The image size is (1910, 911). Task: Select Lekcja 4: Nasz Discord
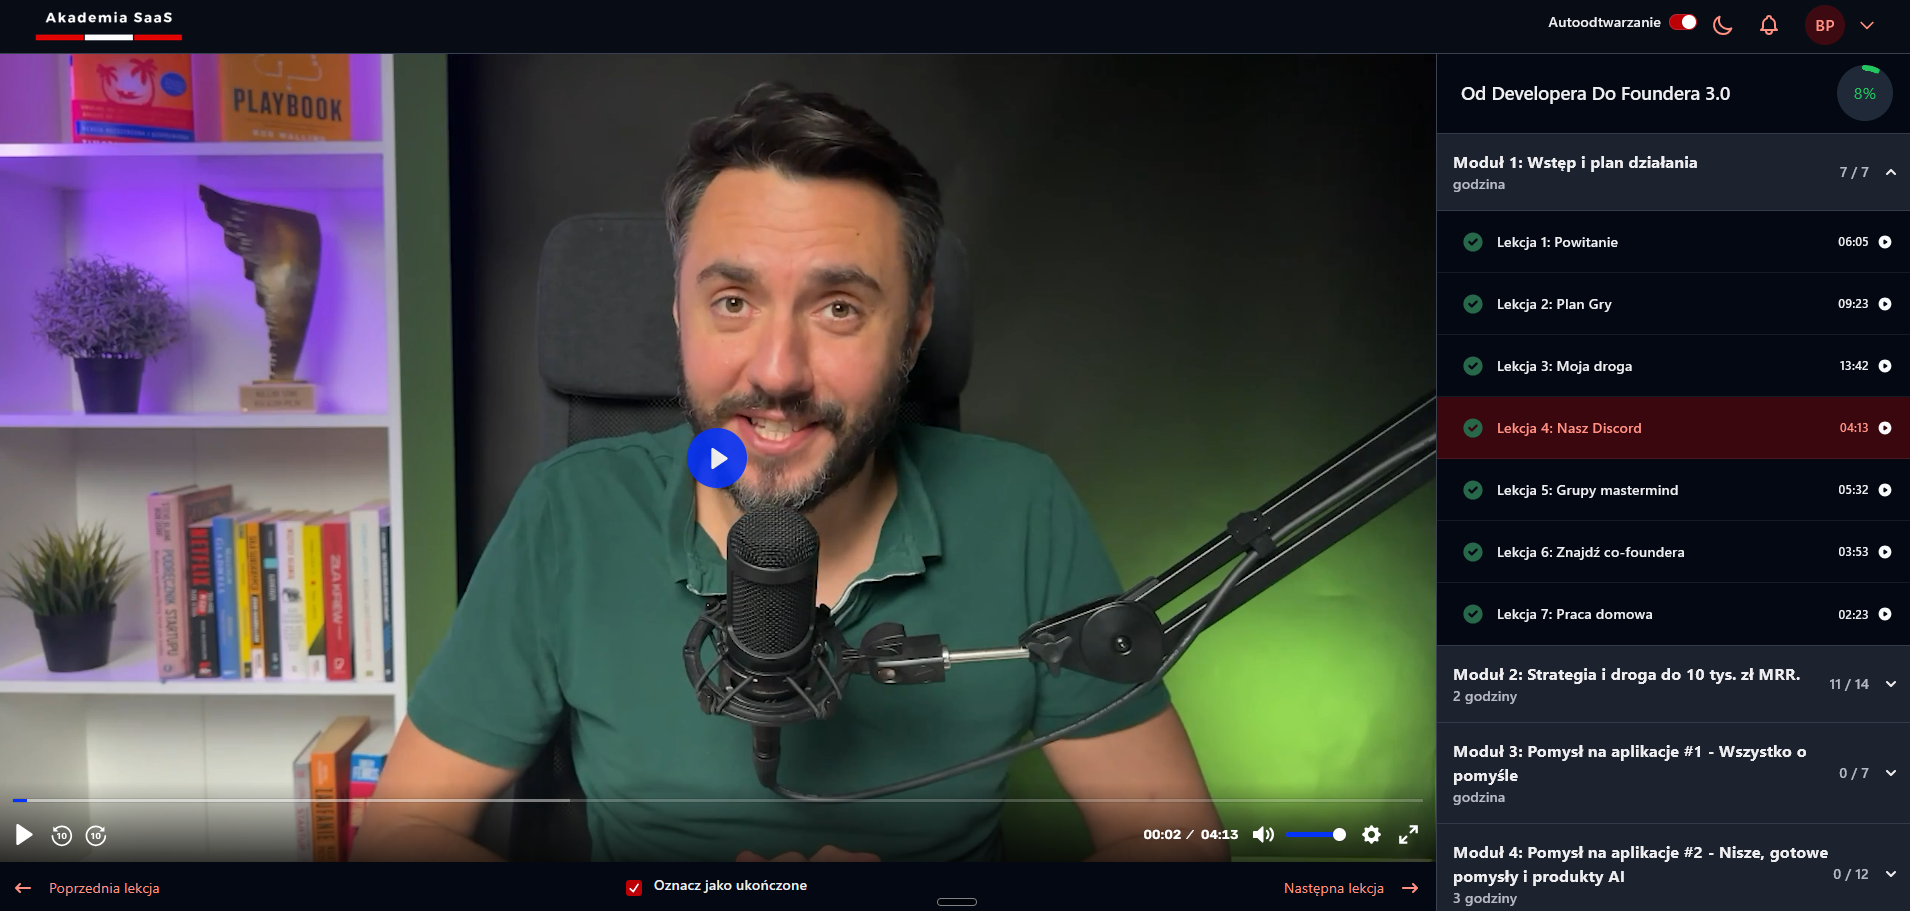[x=1673, y=428]
